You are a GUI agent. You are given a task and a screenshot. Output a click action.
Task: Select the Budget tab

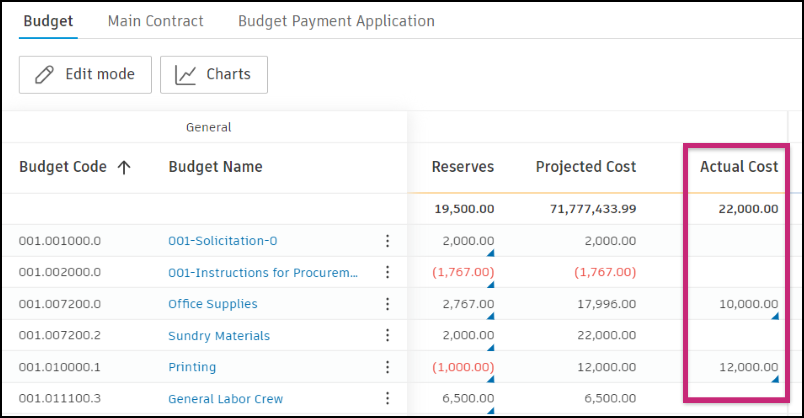[47, 21]
